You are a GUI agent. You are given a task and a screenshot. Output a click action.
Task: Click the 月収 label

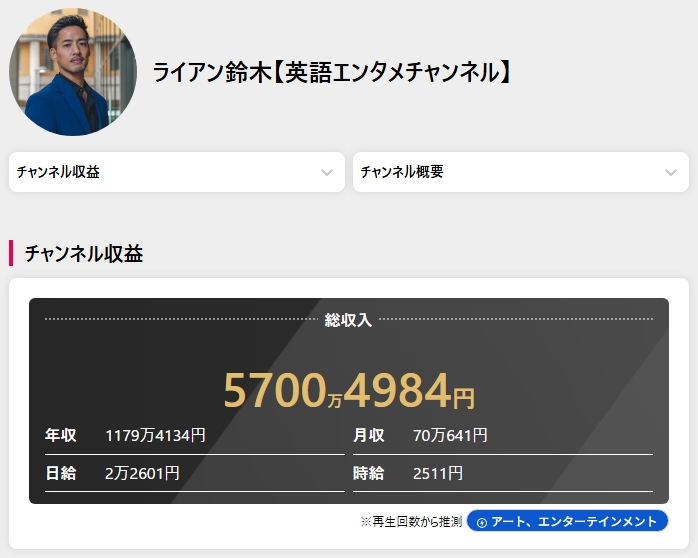368,436
